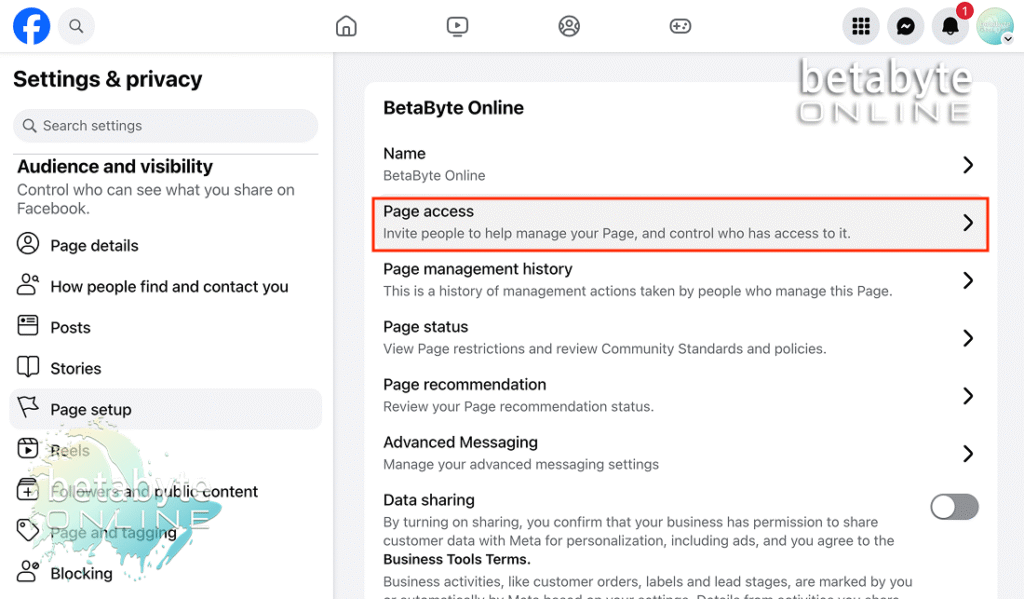Image resolution: width=1024 pixels, height=599 pixels.
Task: Open the Video tab icon
Action: coord(457,26)
